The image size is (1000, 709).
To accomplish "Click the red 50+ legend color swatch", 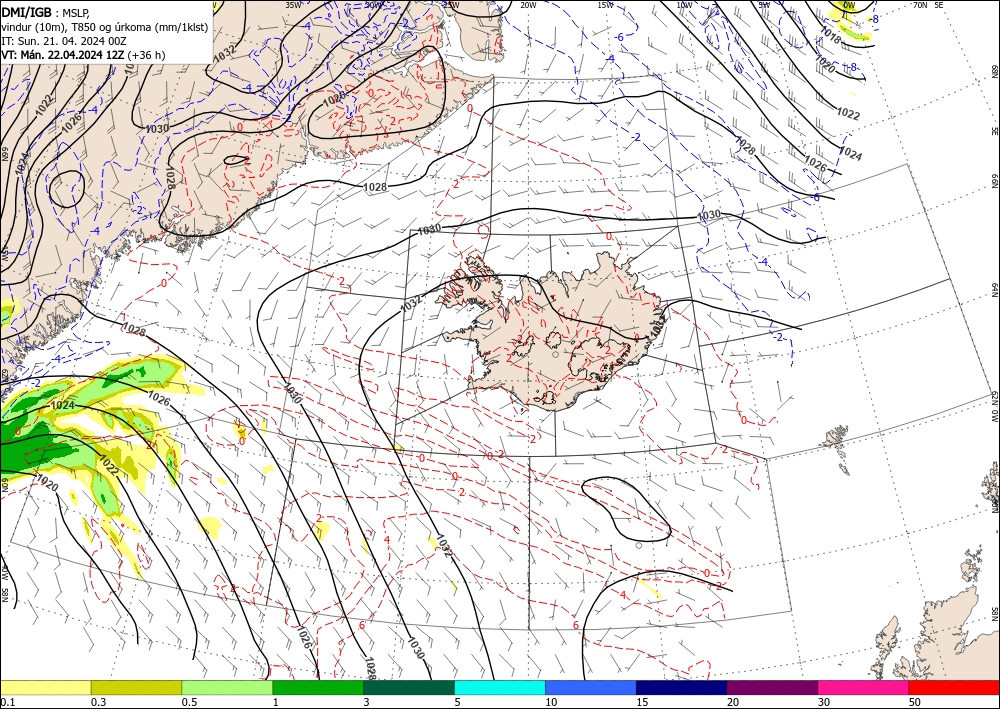I will tap(954, 687).
